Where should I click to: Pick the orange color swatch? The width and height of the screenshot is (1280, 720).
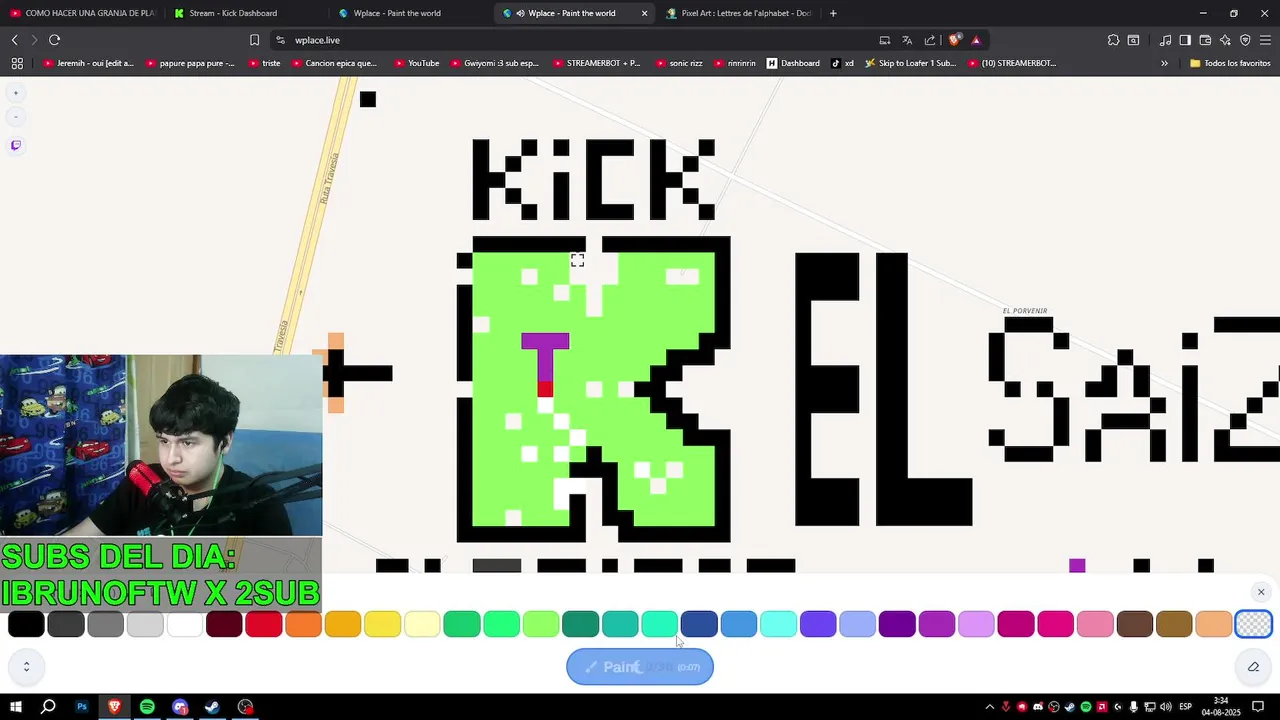coord(303,624)
